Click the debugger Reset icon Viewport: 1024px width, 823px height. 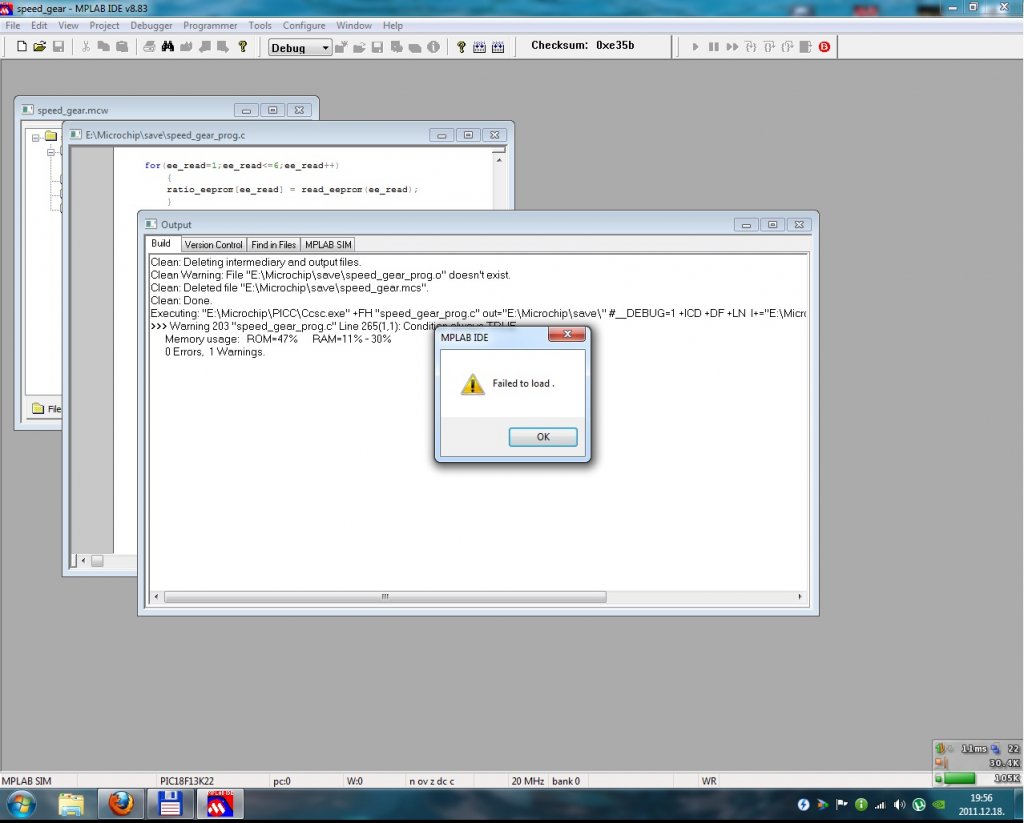pyautogui.click(x=805, y=47)
